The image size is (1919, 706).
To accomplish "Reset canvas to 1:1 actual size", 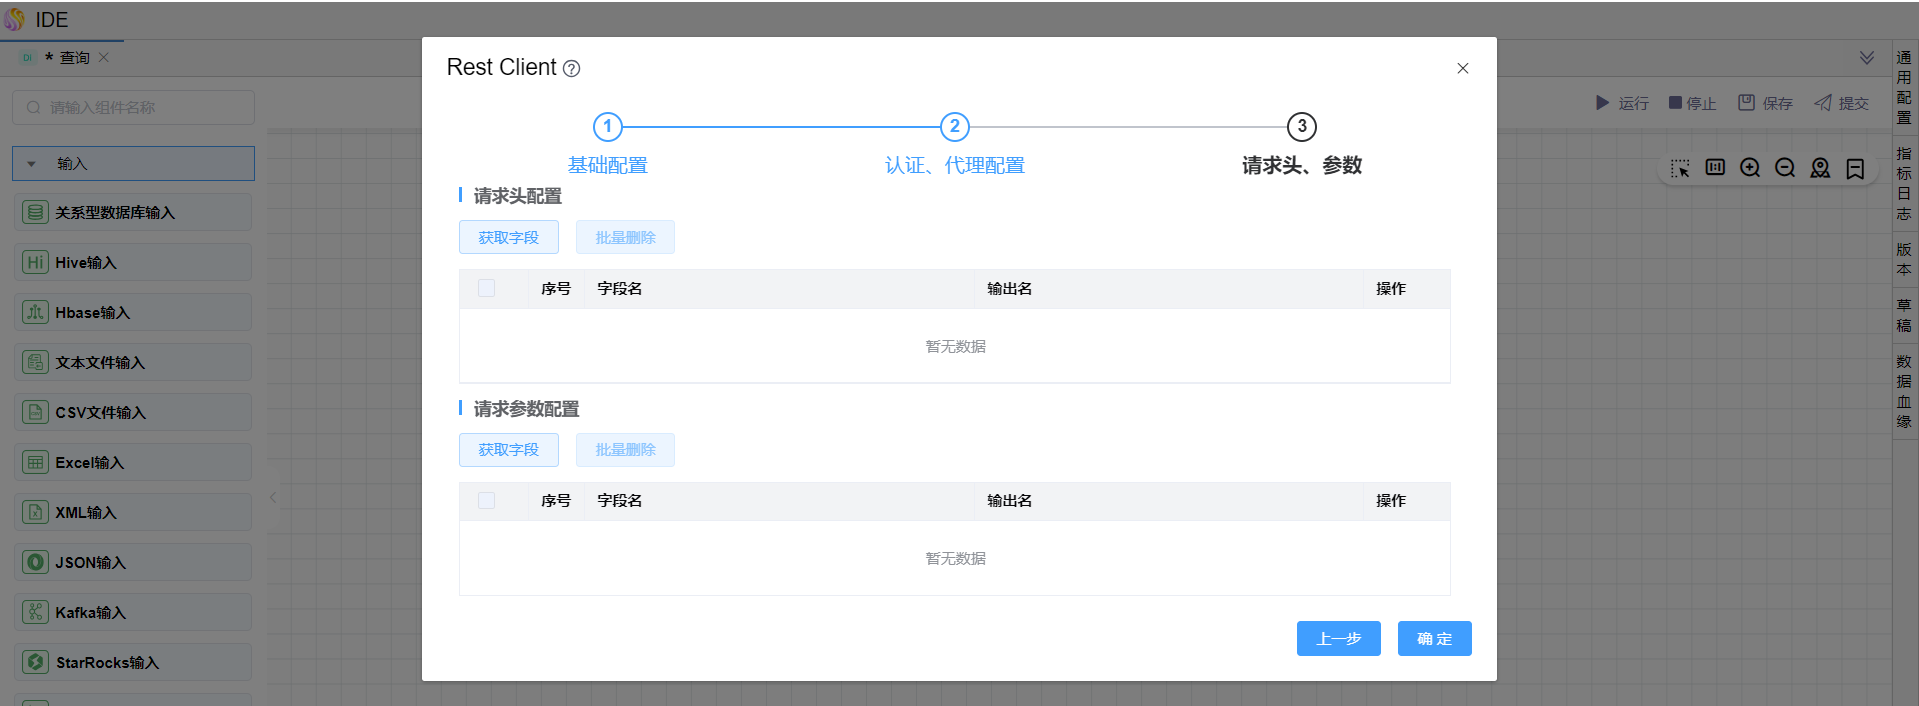I will click(x=1715, y=168).
